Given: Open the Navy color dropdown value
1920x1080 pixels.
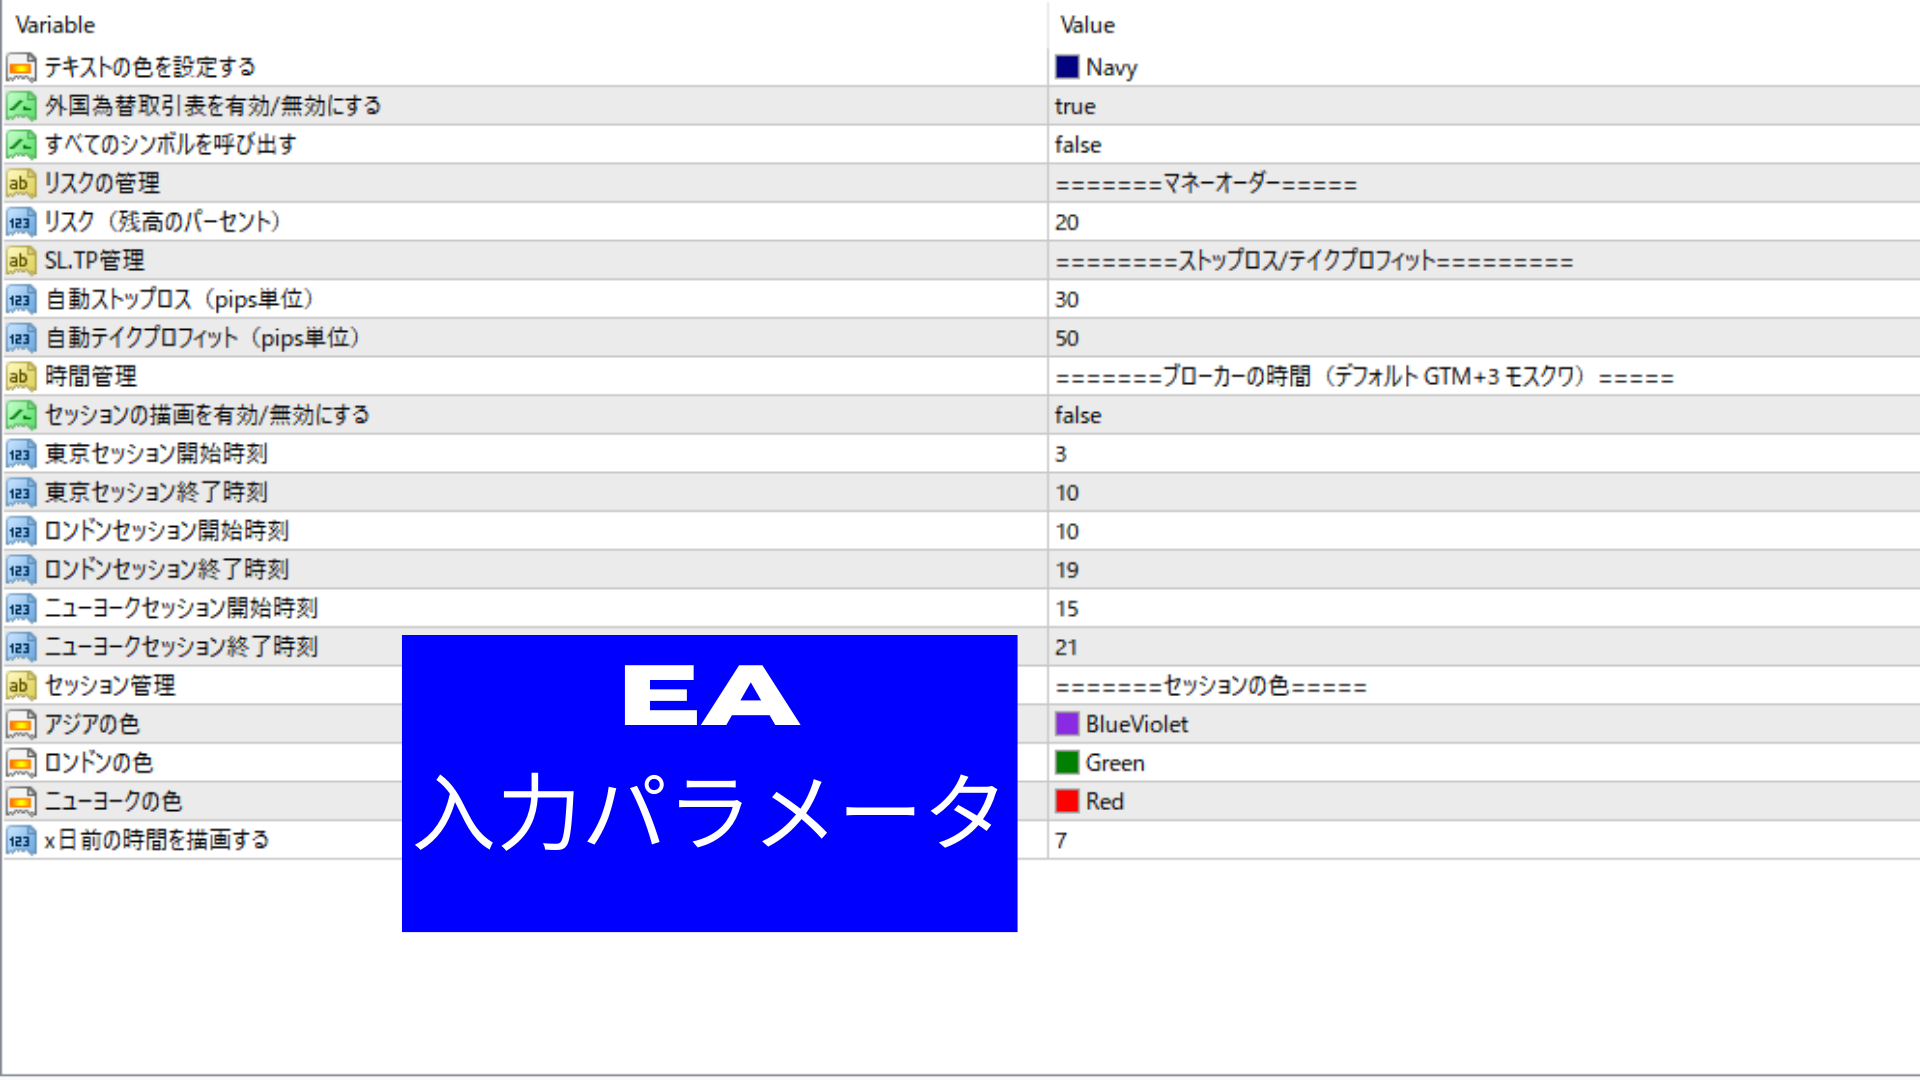Looking at the screenshot, I should pyautogui.click(x=1111, y=67).
